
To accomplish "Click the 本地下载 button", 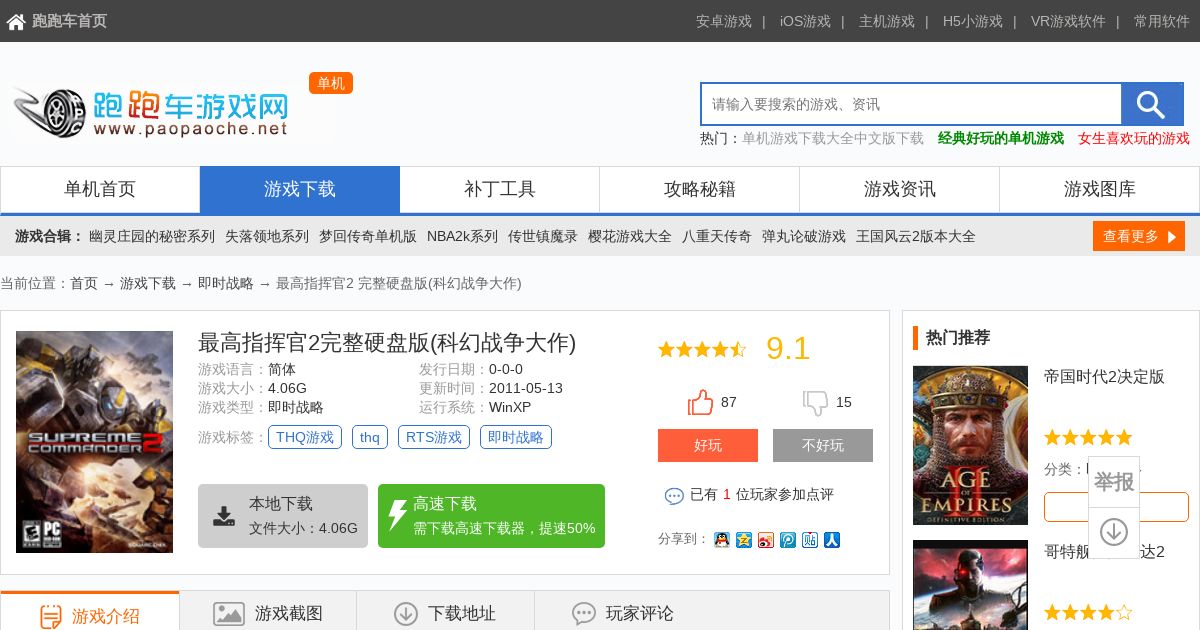I will click(283, 516).
